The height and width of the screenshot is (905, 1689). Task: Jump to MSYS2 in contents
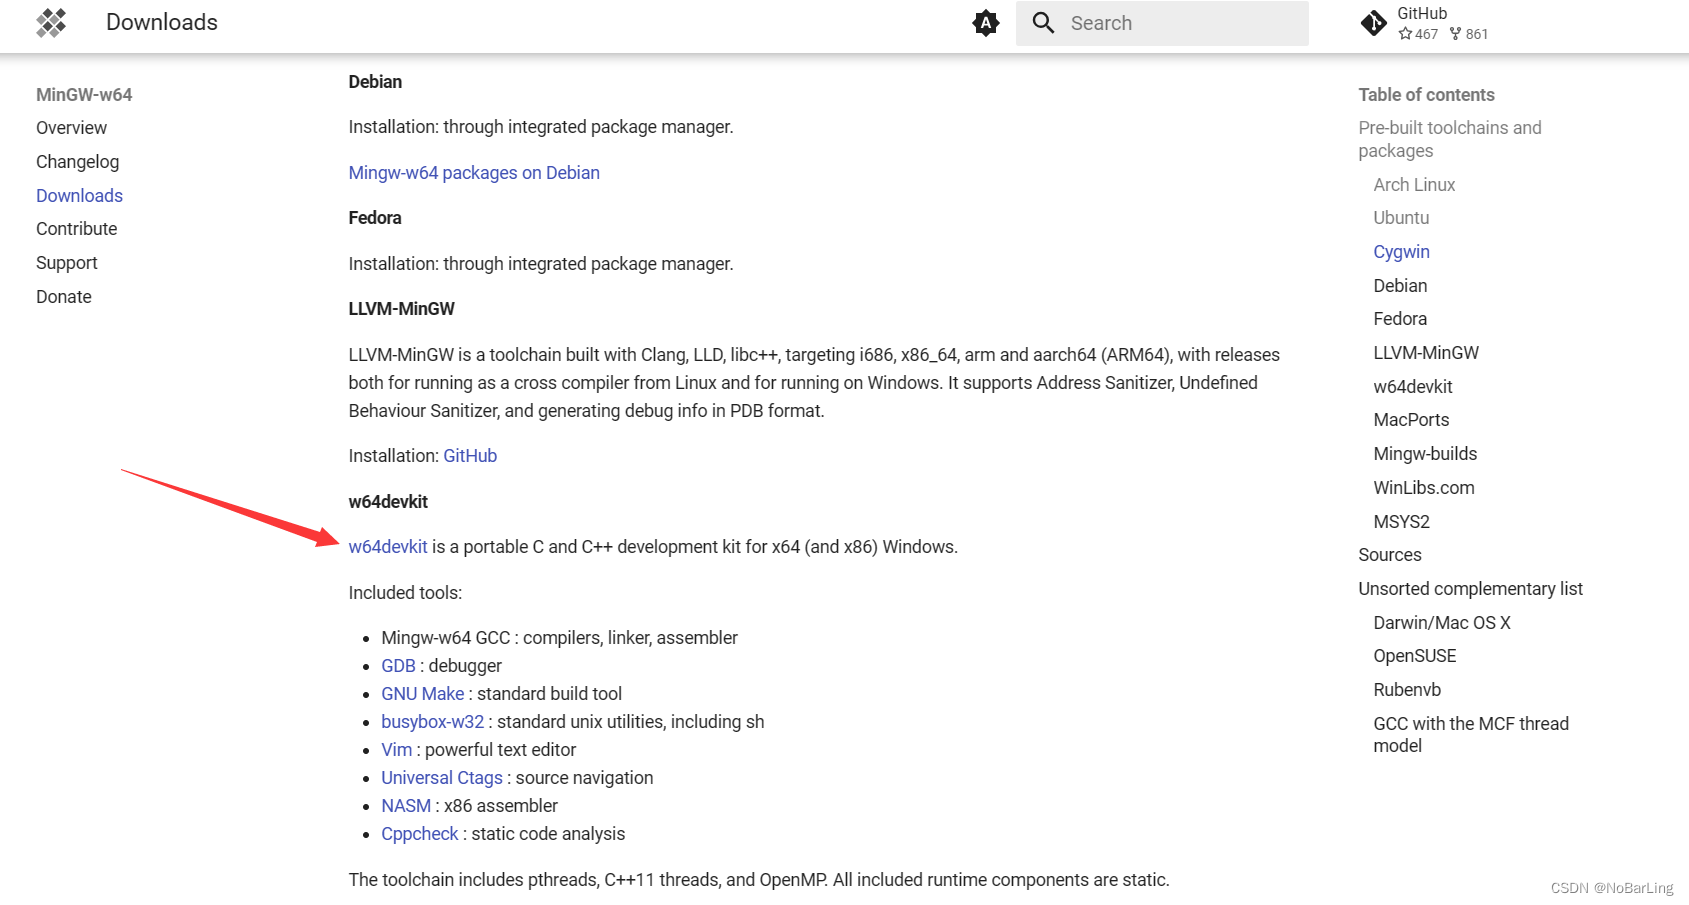[1401, 522]
